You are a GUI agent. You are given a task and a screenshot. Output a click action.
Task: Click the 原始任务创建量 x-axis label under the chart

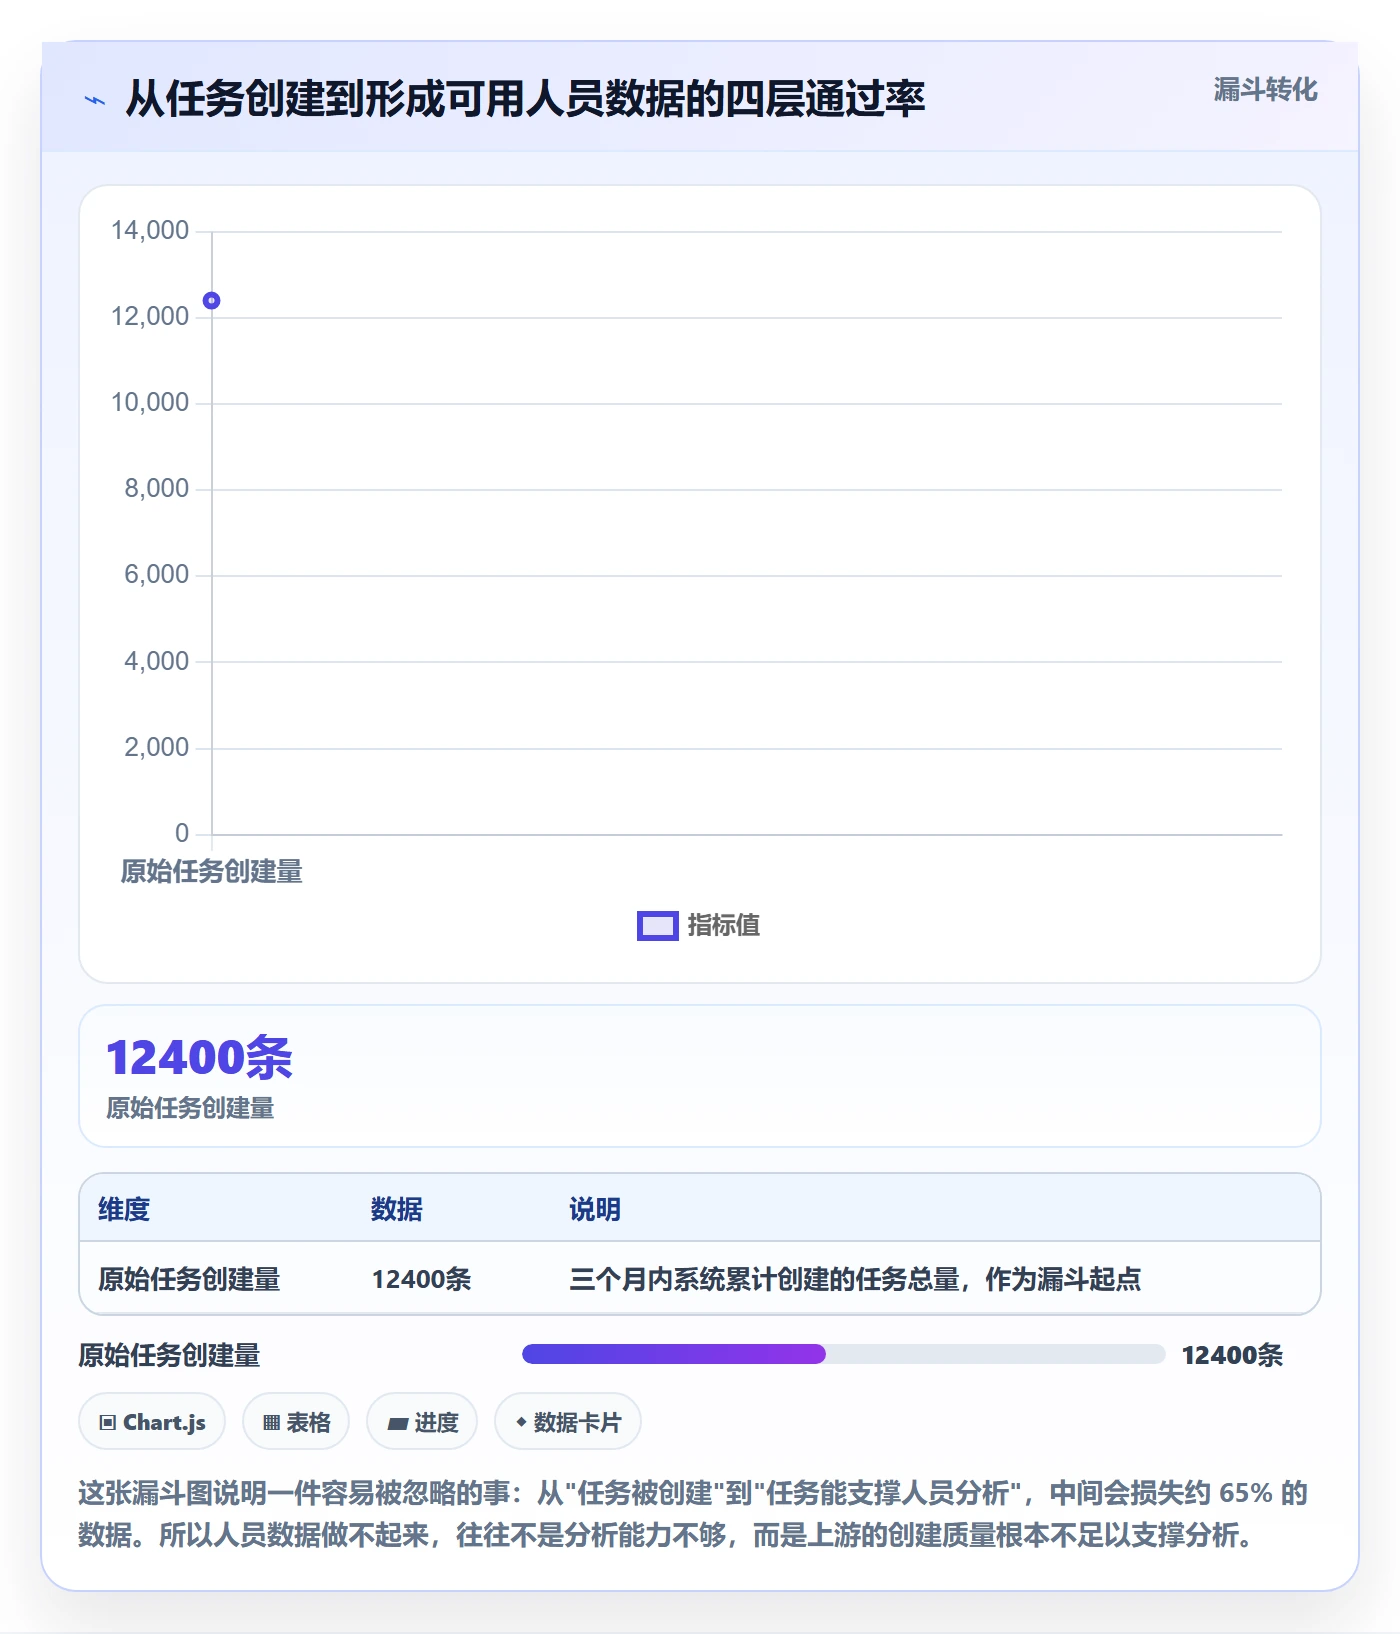pyautogui.click(x=211, y=872)
